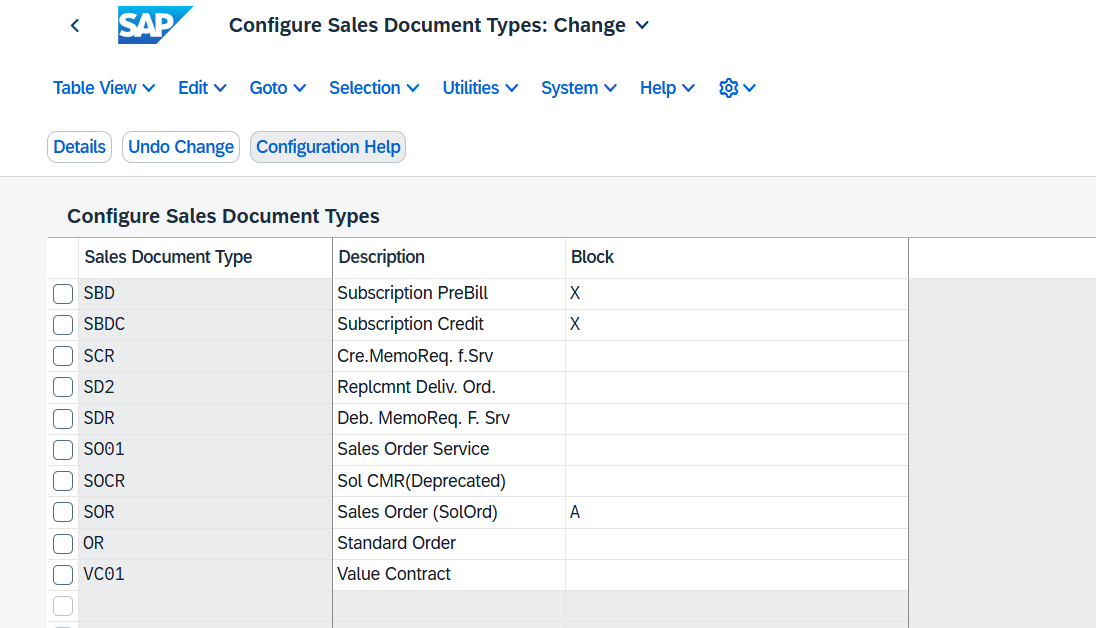
Task: Click the Details button
Action: [79, 147]
